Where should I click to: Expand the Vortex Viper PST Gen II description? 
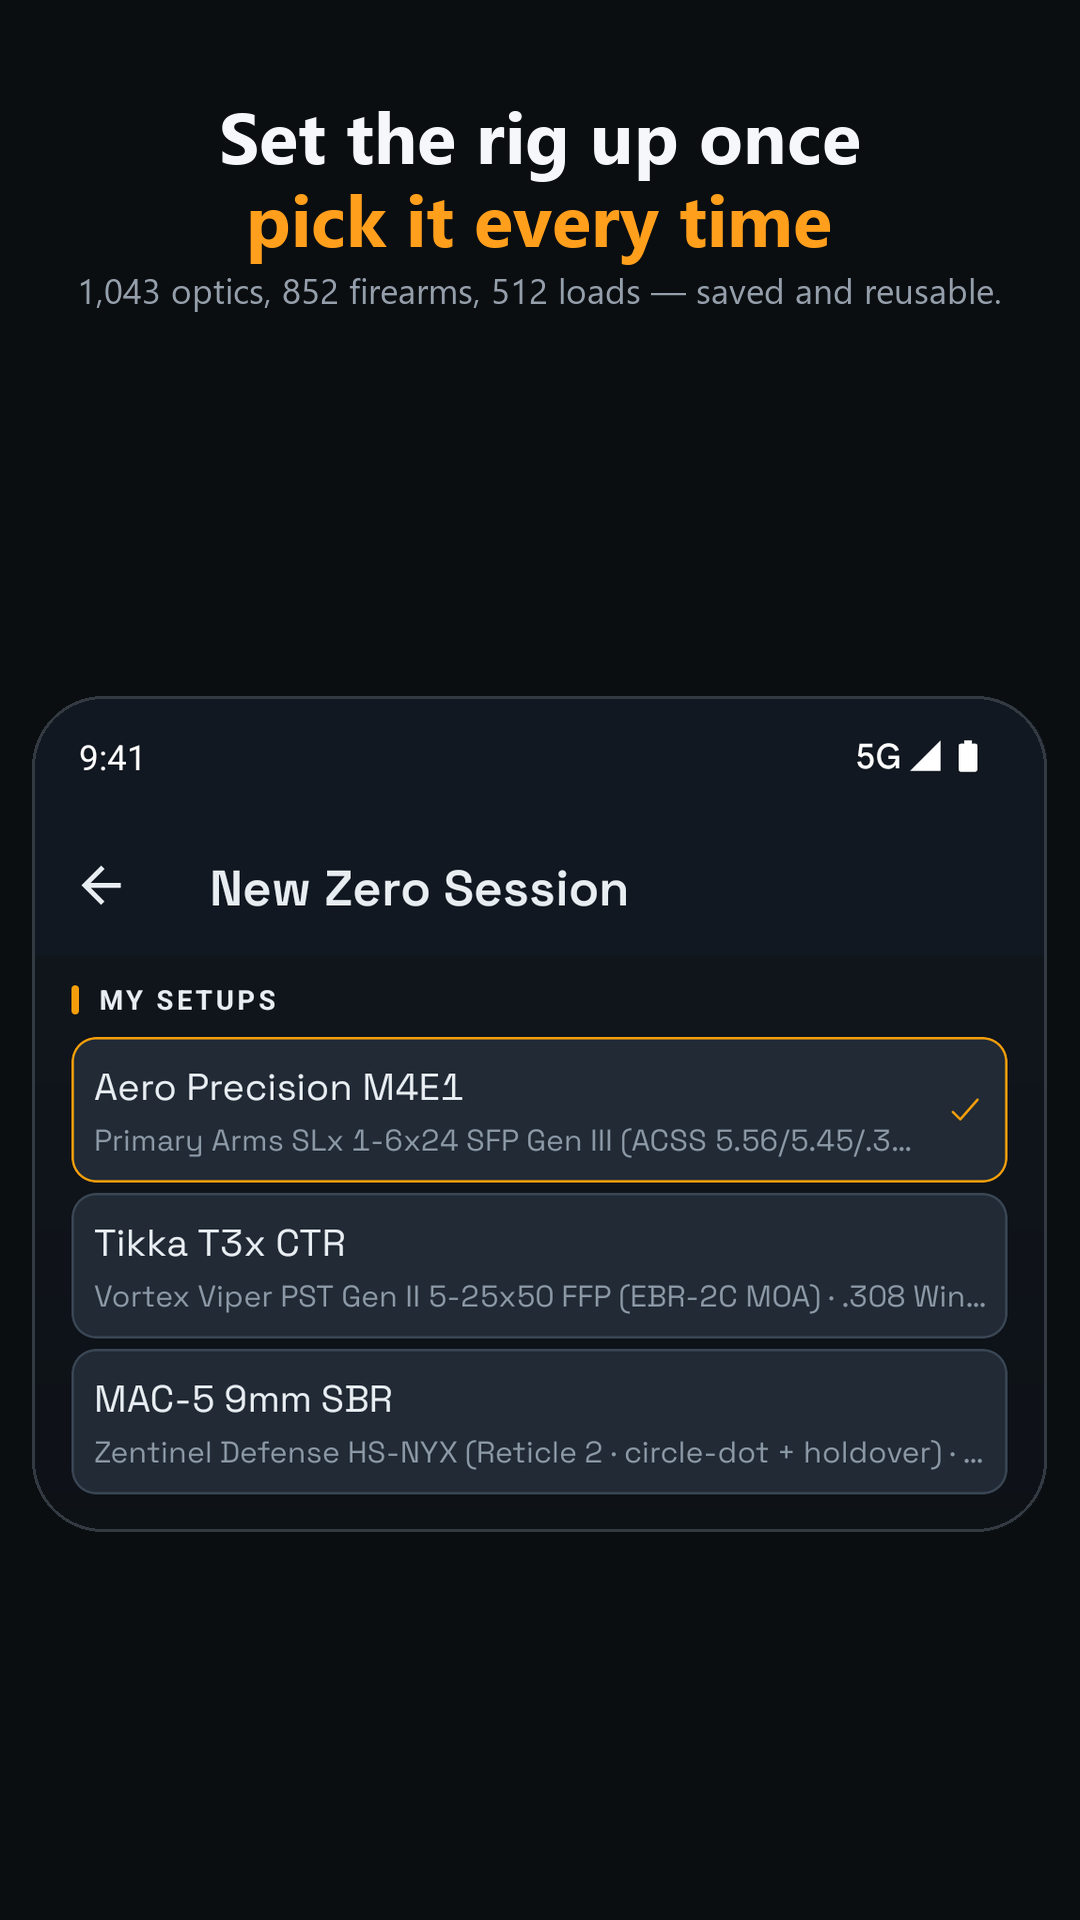pos(540,1297)
